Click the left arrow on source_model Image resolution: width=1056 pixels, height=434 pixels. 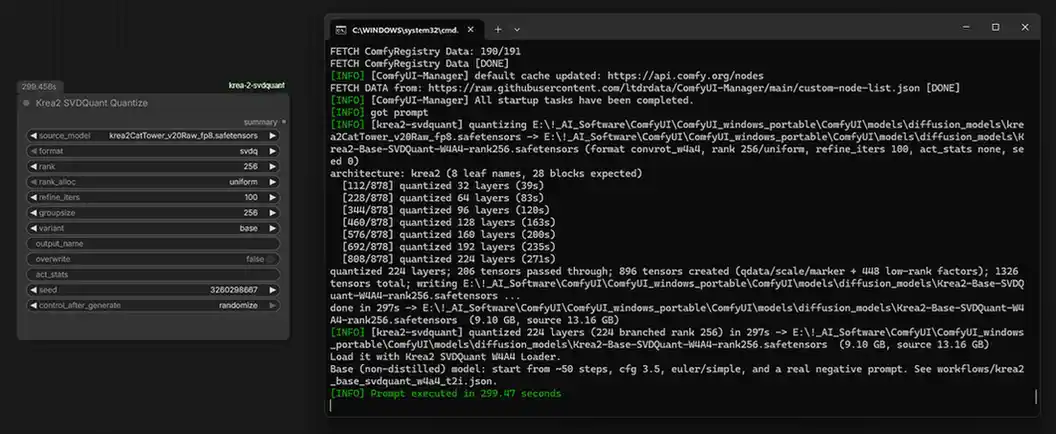point(33,135)
